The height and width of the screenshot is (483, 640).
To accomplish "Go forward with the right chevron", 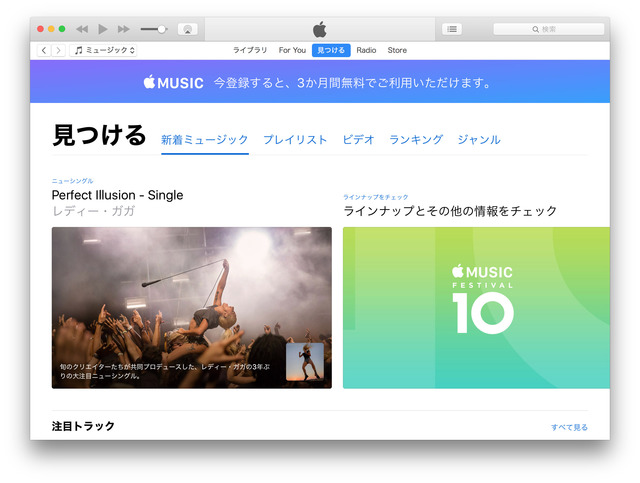I will tap(58, 50).
